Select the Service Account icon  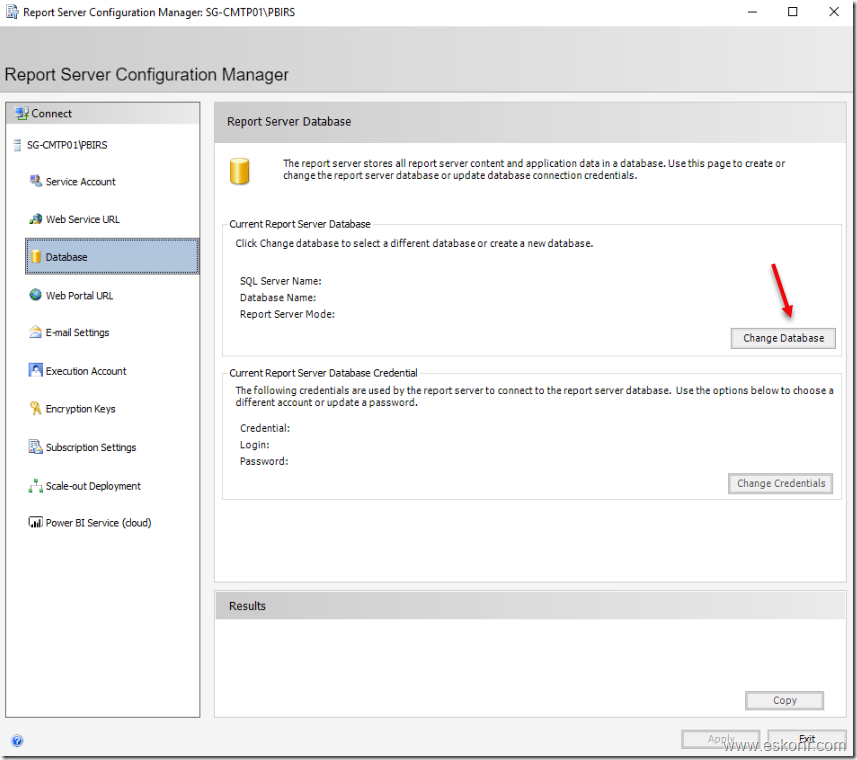point(36,181)
